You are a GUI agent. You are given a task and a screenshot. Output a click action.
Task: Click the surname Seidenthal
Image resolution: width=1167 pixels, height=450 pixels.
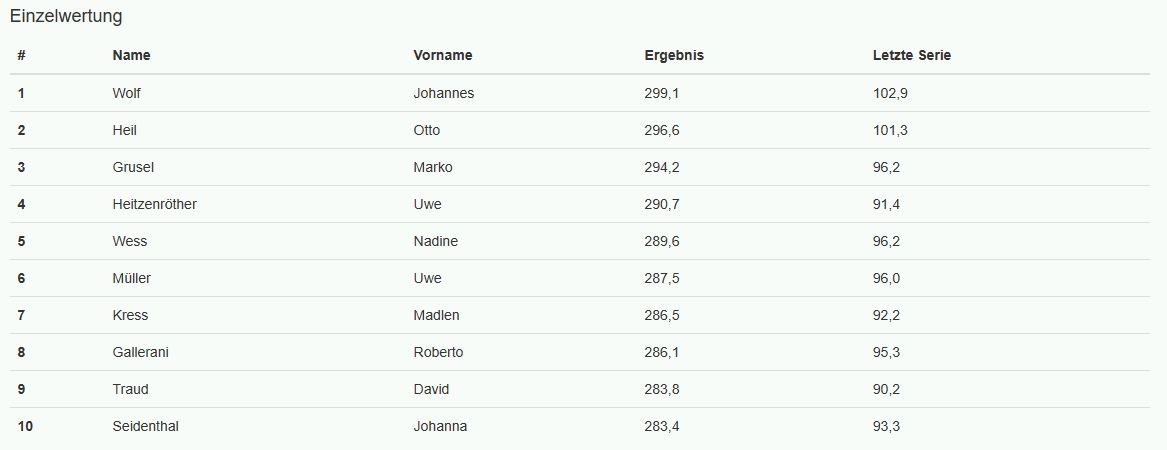[x=146, y=426]
